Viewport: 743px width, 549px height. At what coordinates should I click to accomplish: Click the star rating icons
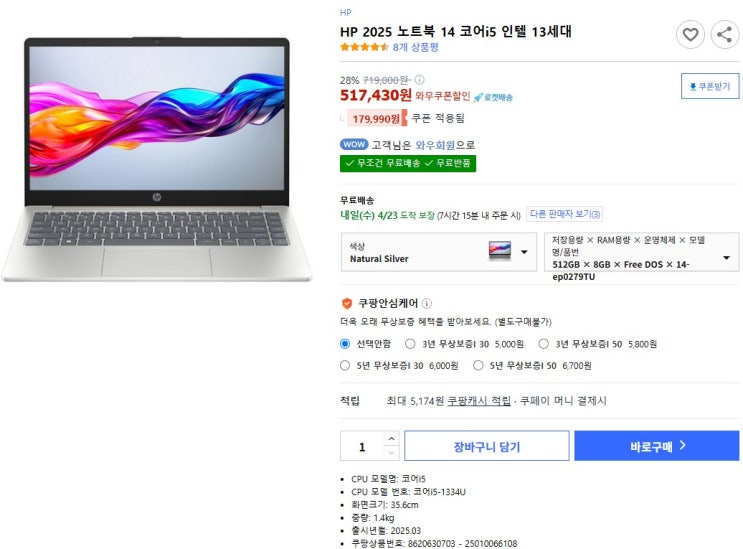pyautogui.click(x=364, y=47)
